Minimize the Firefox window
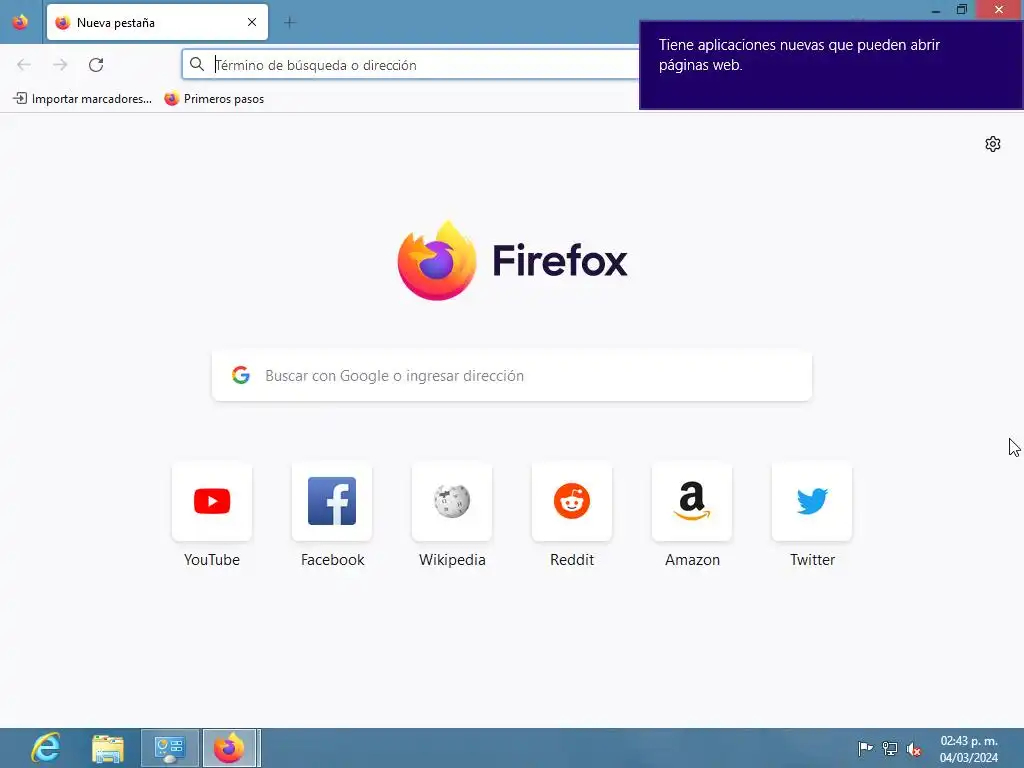This screenshot has height=768, width=1024. click(935, 9)
